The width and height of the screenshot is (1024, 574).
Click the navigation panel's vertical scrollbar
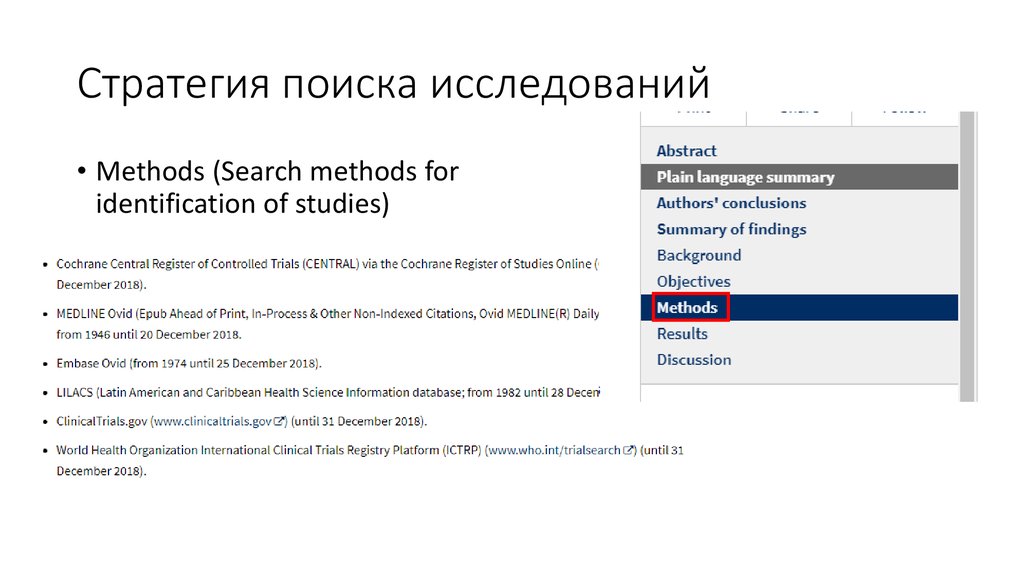click(x=967, y=250)
